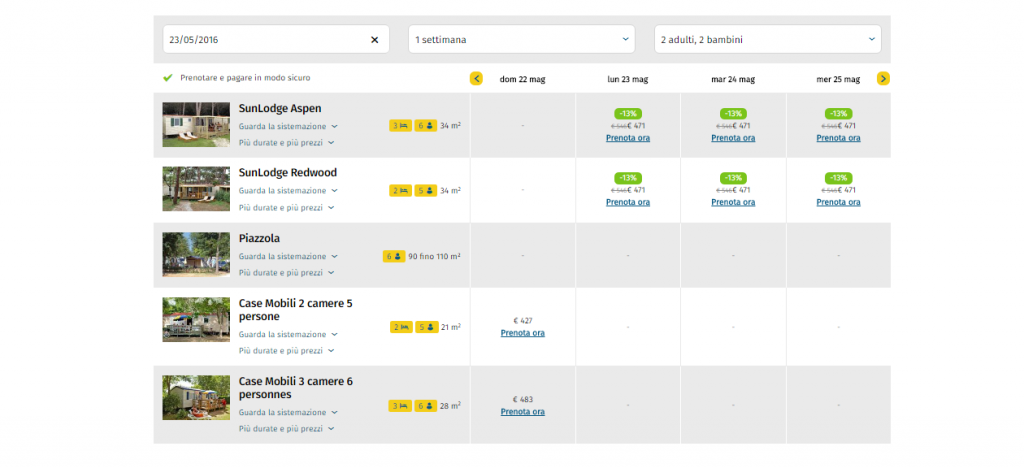Expand Guarda la sistemazione for SunLodge Redwood
The image size is (1024, 468).
(x=288, y=191)
